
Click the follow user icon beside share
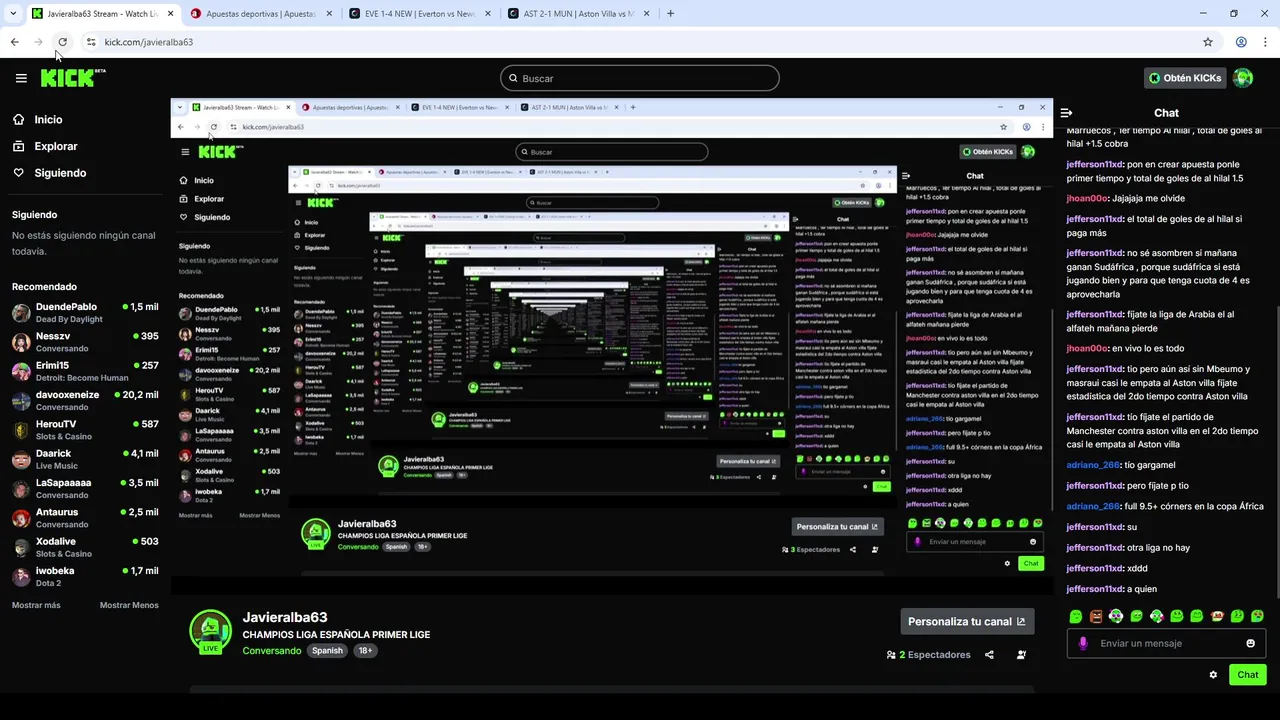click(x=1021, y=655)
